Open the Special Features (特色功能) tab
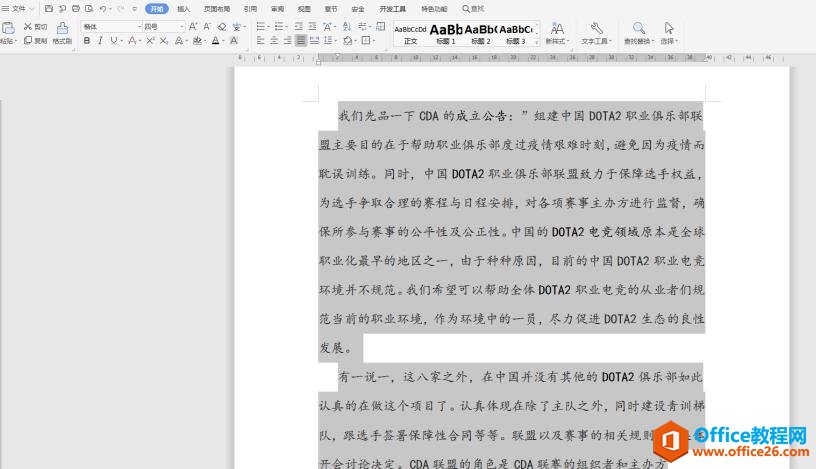816x469 pixels. click(434, 9)
